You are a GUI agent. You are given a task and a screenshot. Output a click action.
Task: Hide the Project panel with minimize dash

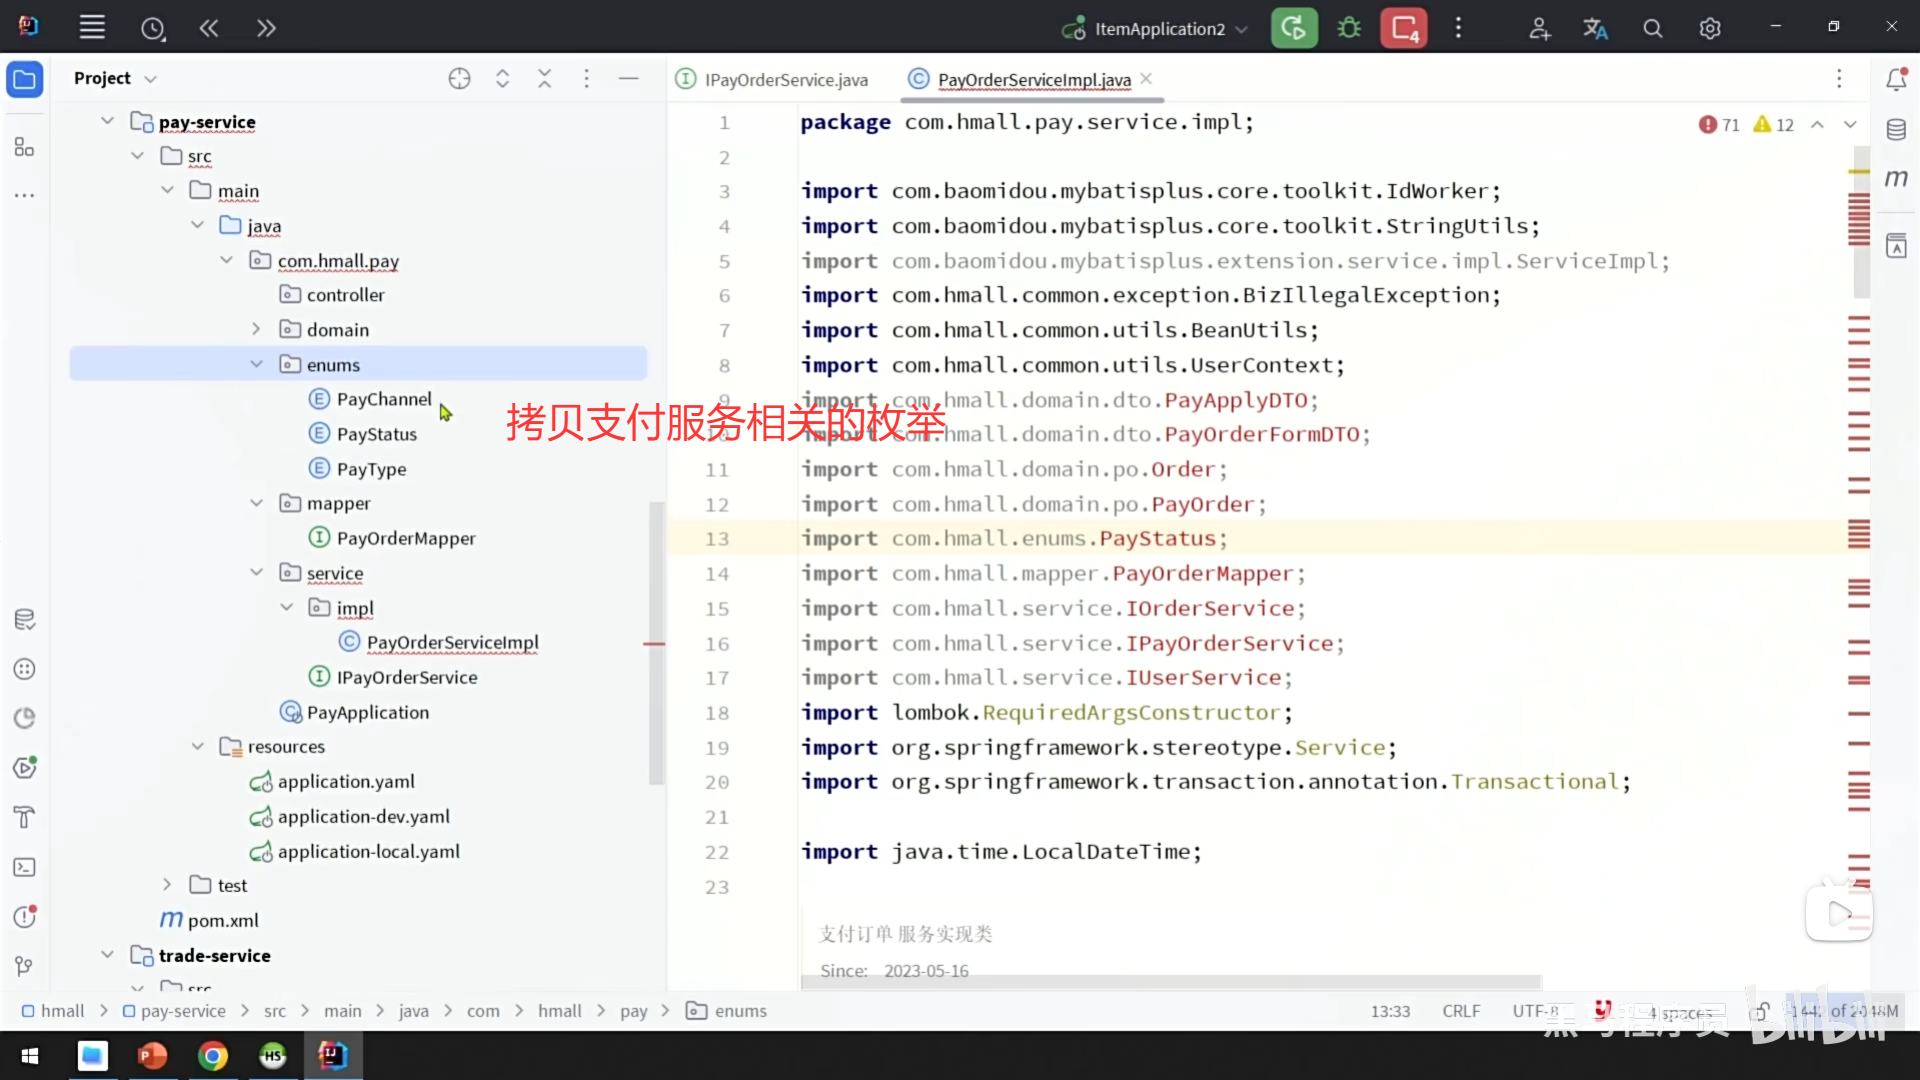click(x=628, y=79)
